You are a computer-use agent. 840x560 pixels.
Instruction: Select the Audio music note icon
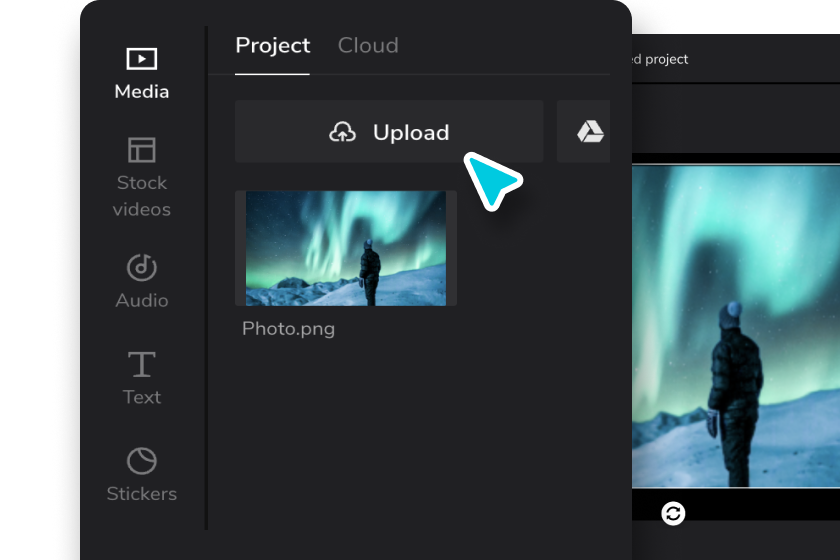(x=141, y=267)
